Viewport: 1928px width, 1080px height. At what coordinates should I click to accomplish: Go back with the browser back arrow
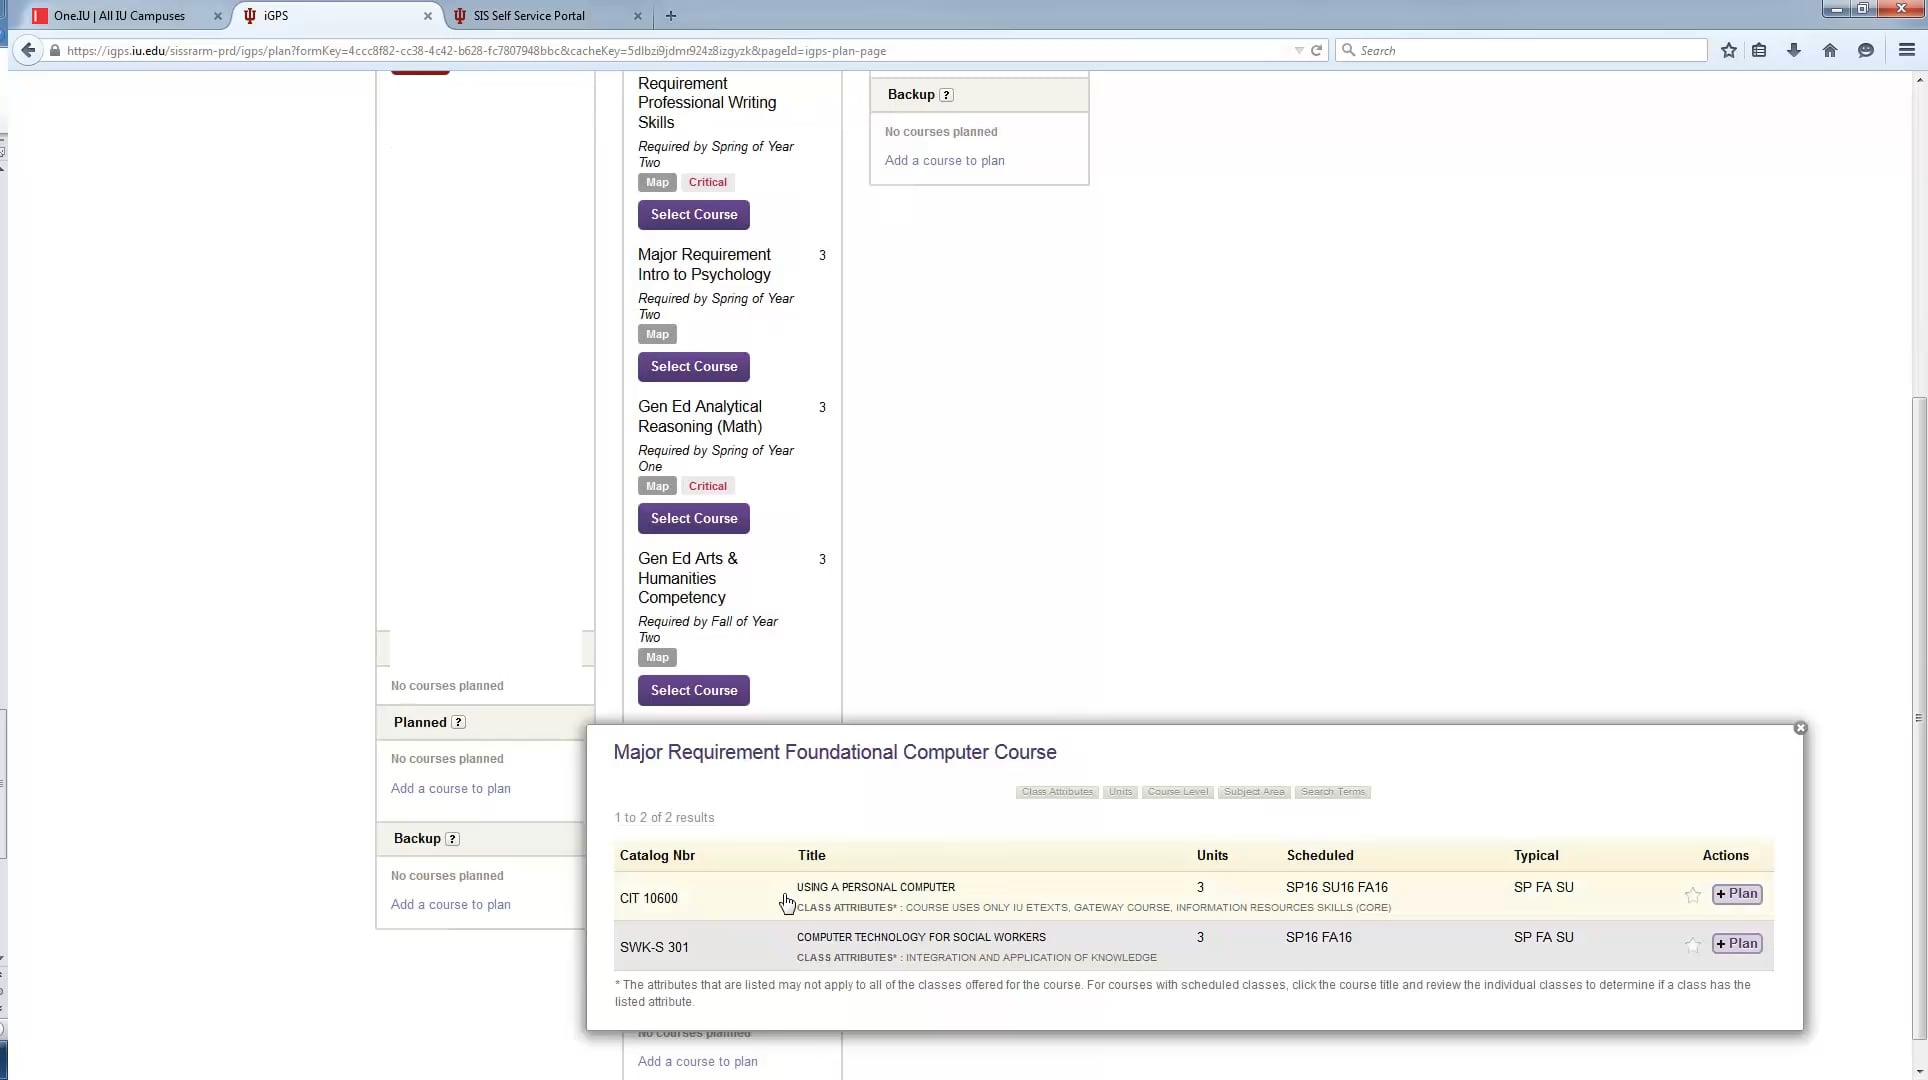(x=28, y=50)
